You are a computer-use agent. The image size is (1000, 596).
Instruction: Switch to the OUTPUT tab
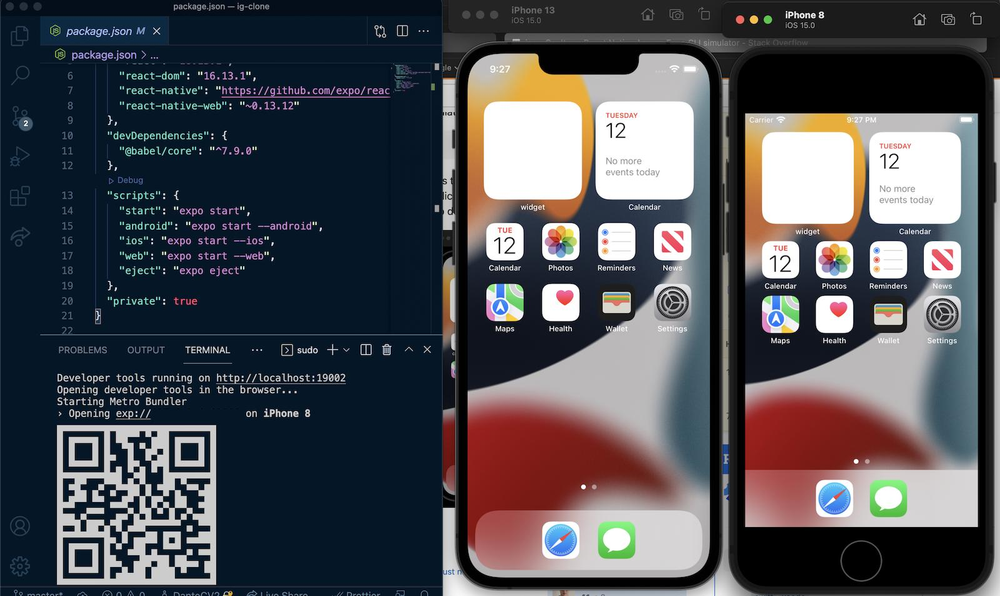coord(145,349)
